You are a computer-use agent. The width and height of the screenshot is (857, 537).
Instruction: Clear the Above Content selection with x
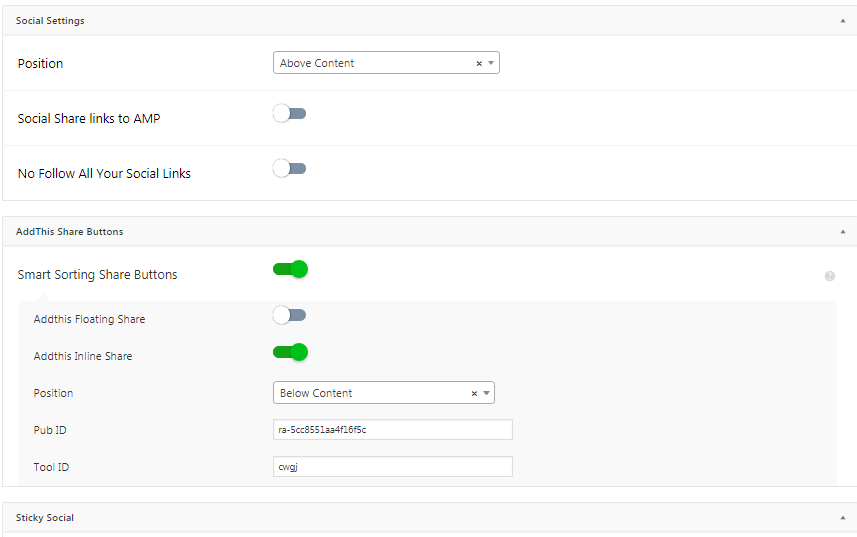pos(479,63)
